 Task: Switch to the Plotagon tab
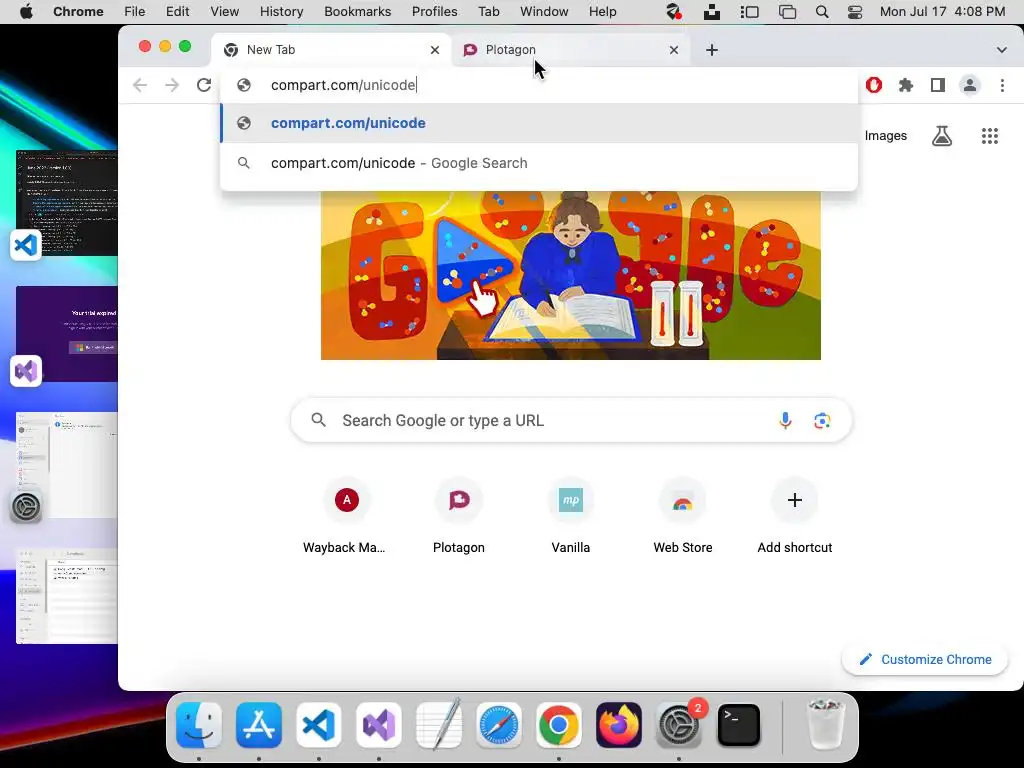(568, 50)
